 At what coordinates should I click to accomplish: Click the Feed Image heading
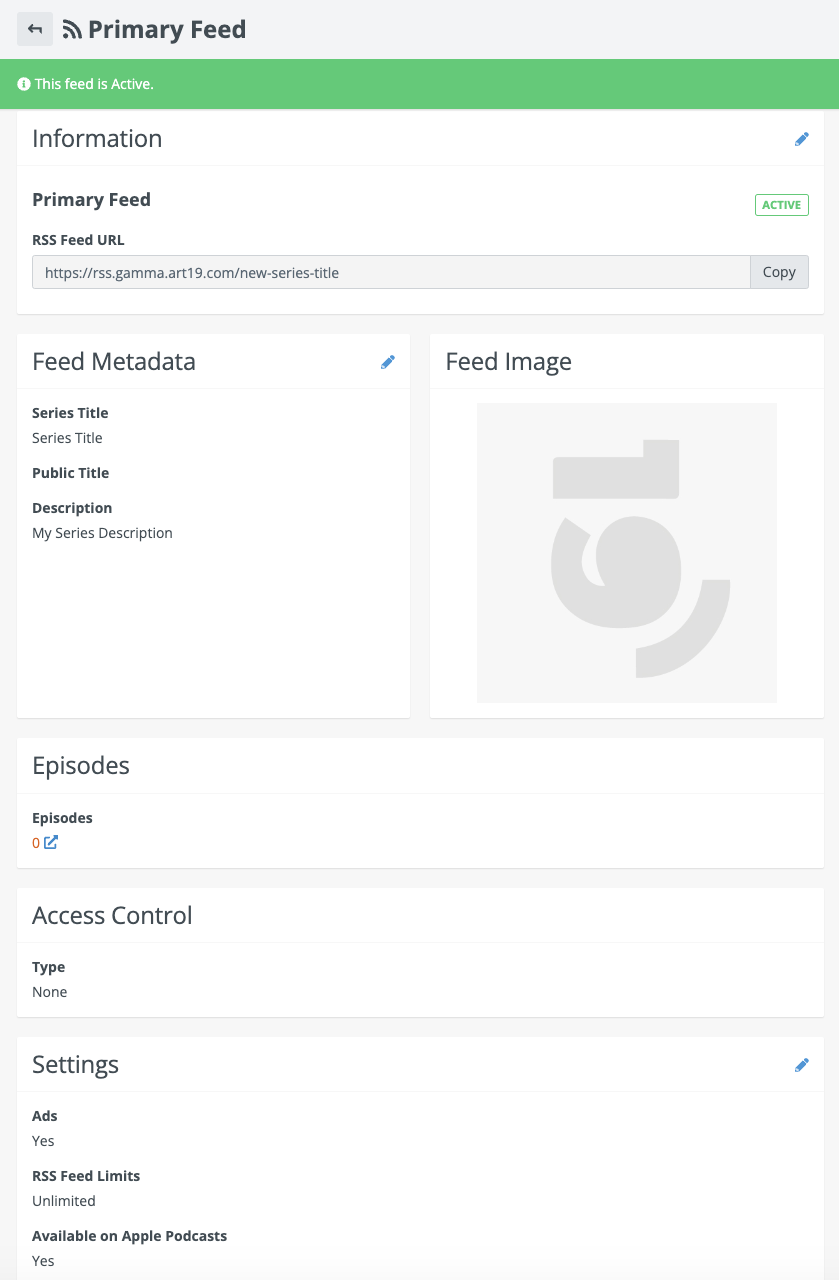pyautogui.click(x=508, y=362)
